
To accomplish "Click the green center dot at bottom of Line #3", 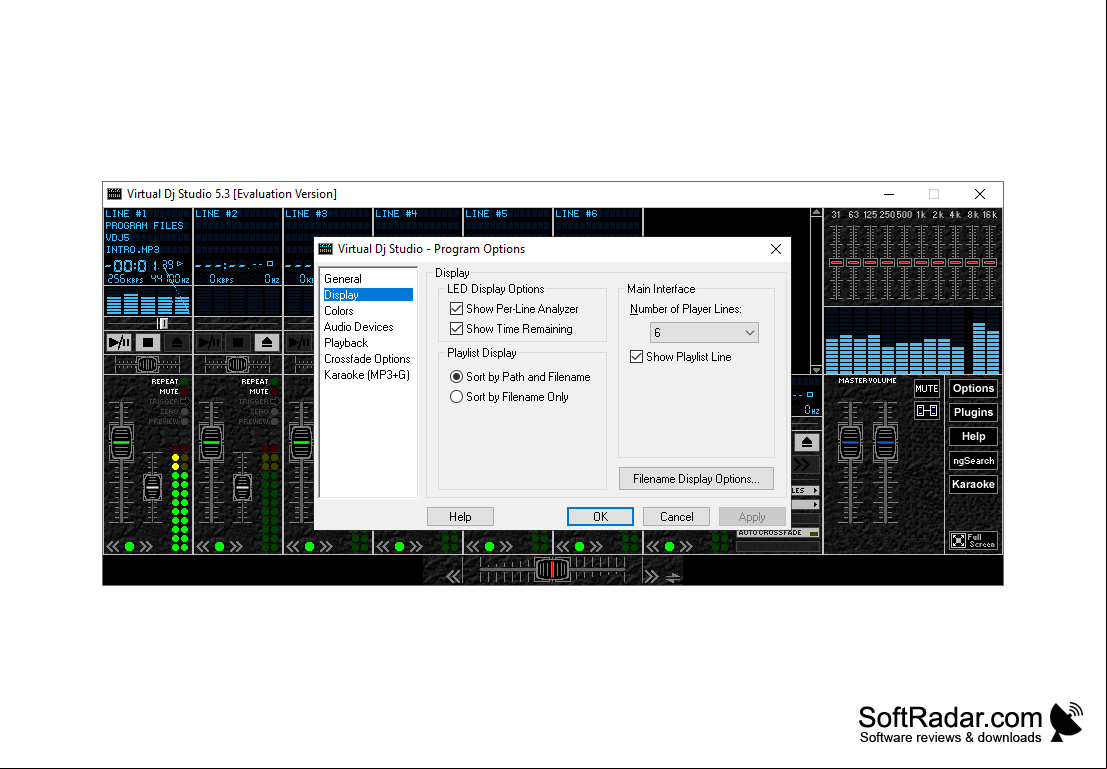I will pyautogui.click(x=309, y=547).
